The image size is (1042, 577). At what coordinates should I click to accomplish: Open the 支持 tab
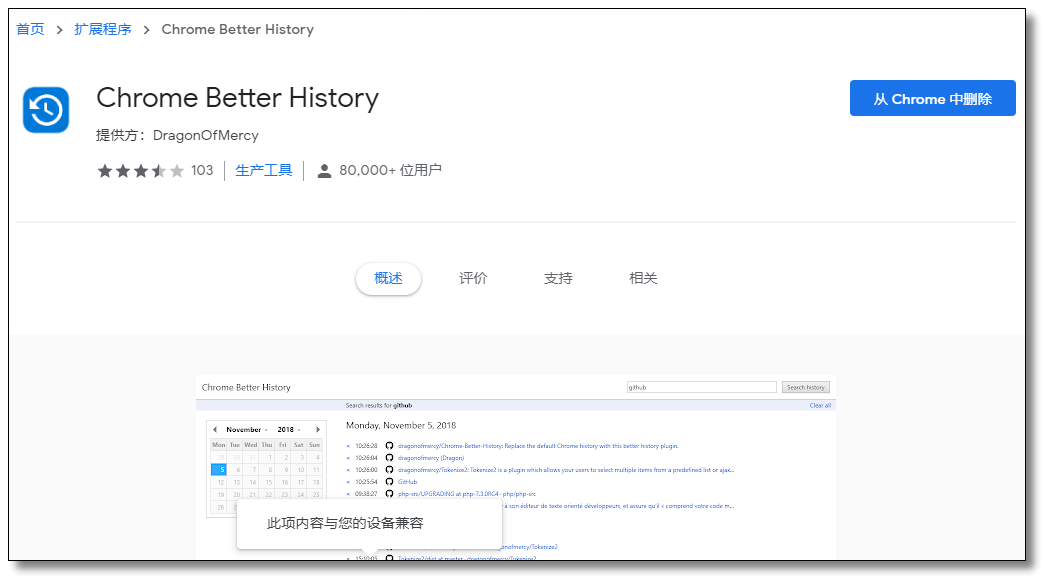click(x=558, y=279)
